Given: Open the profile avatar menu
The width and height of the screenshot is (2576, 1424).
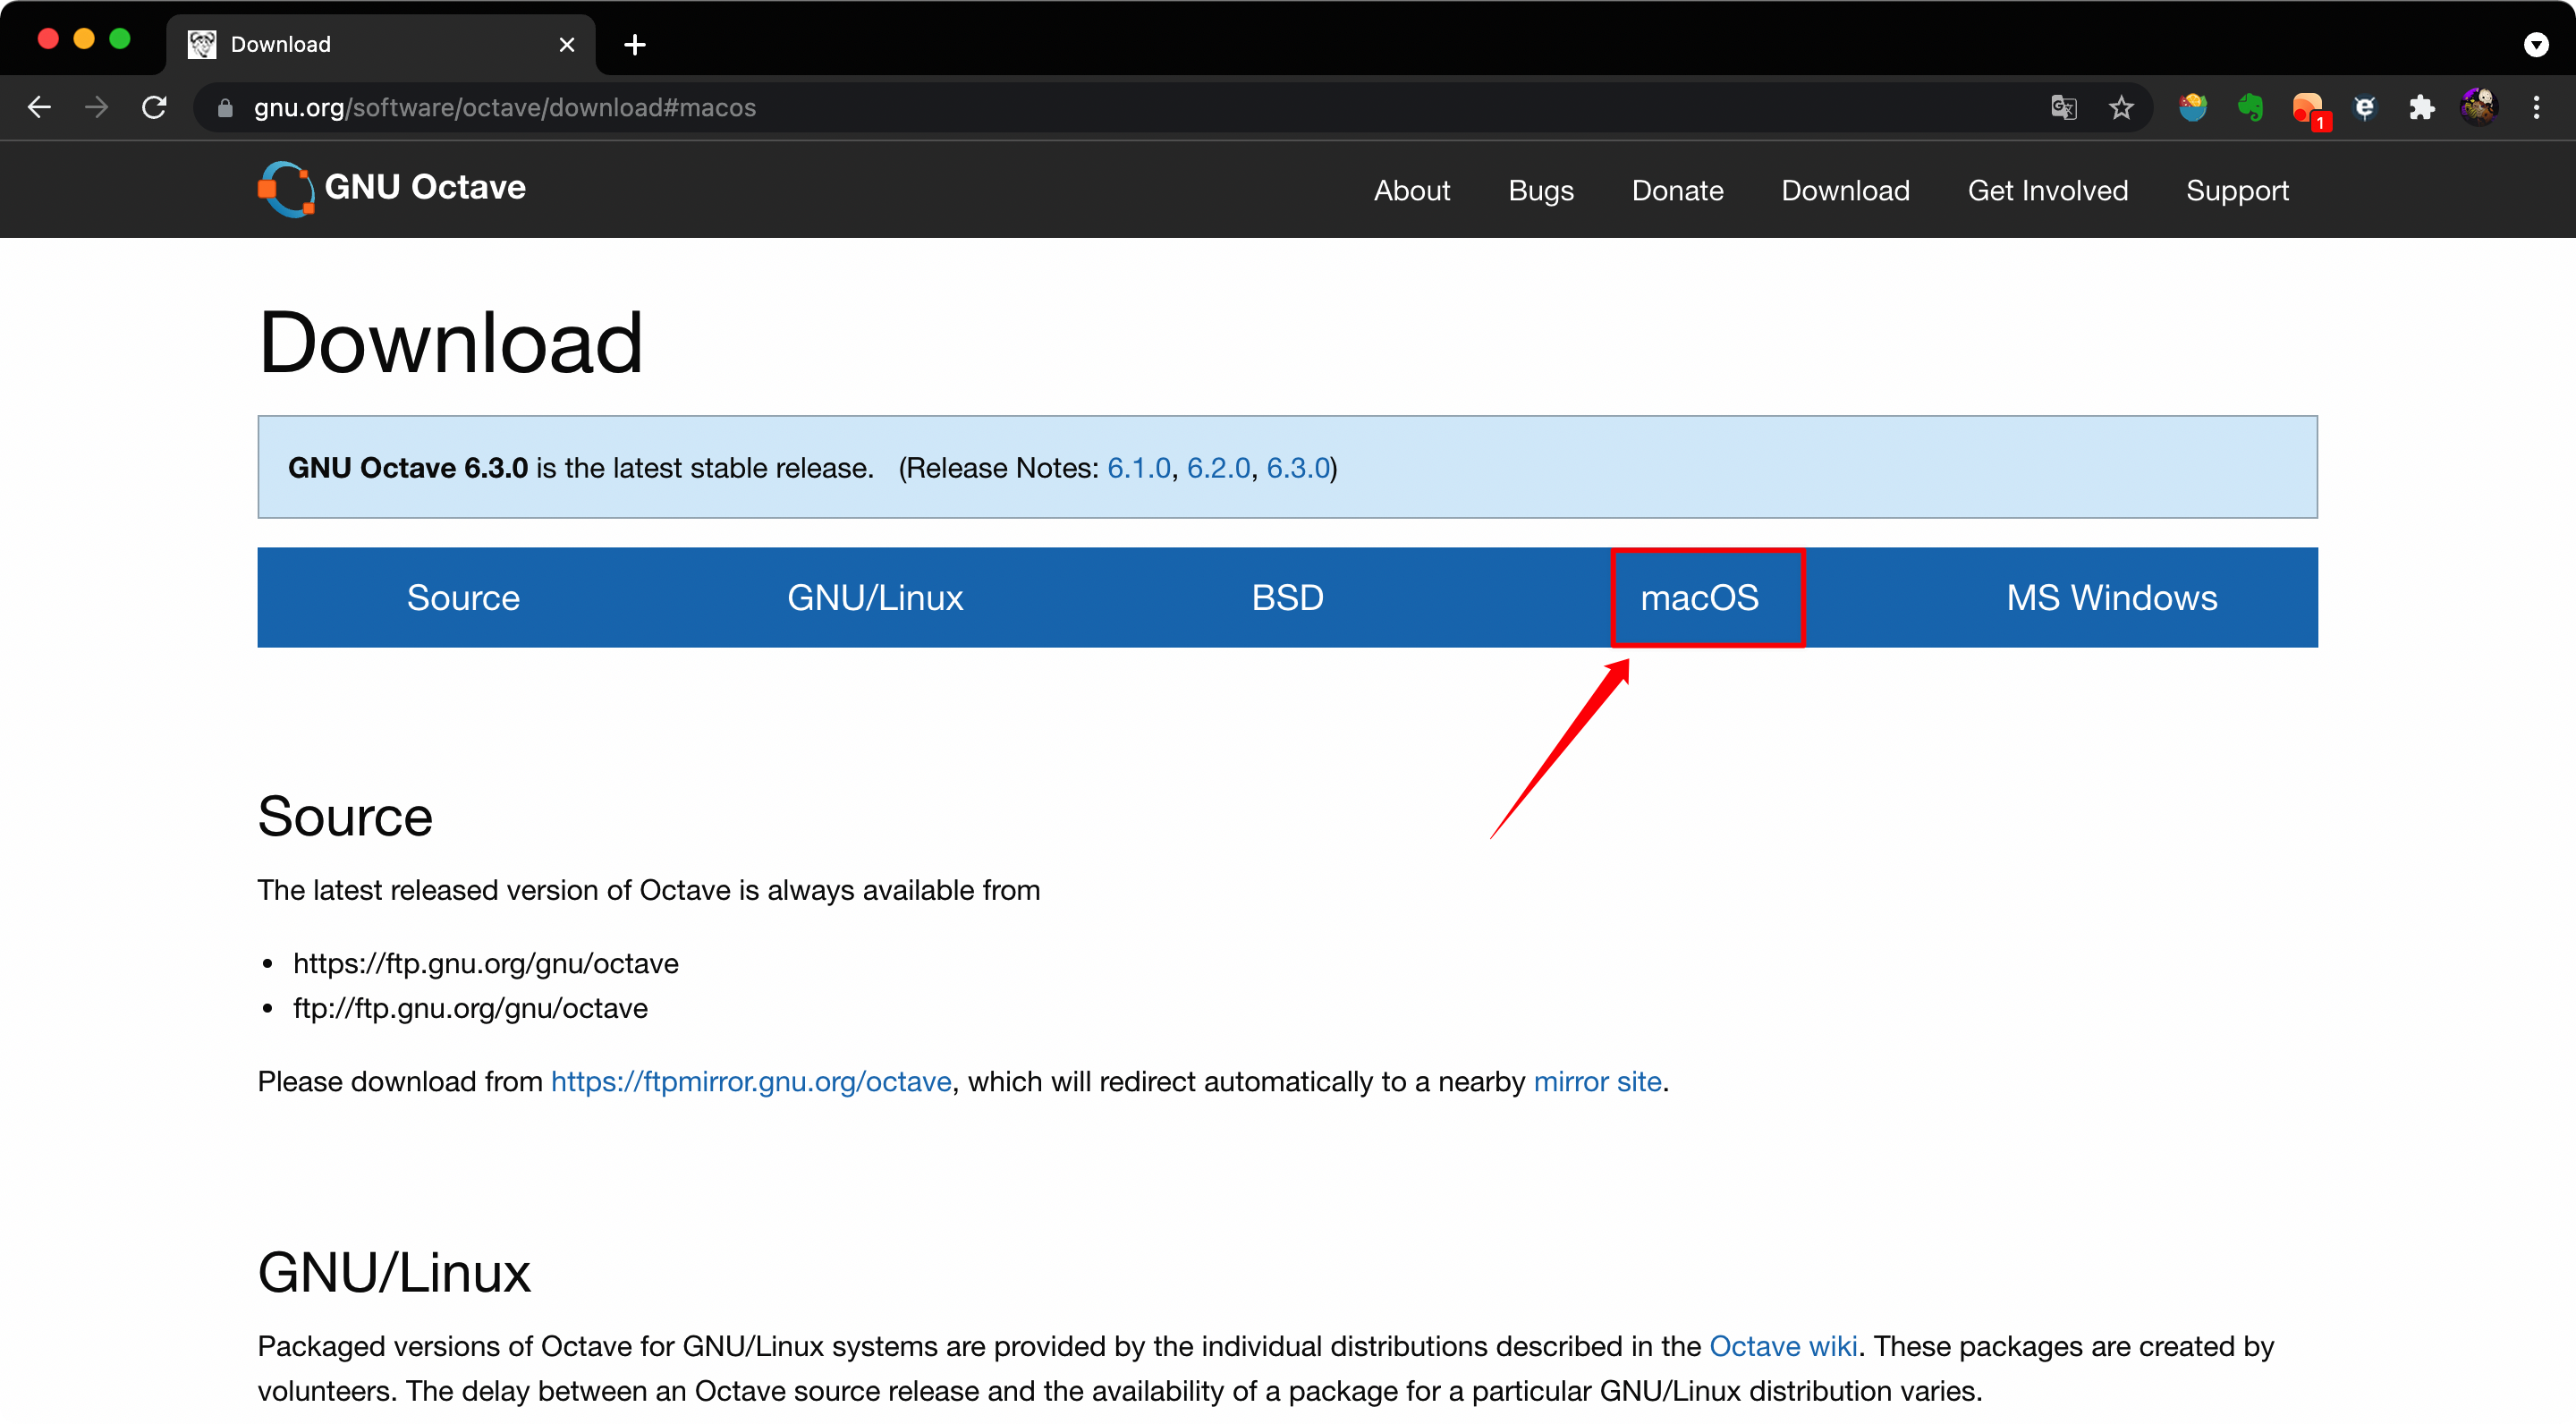Looking at the screenshot, I should click(2479, 107).
